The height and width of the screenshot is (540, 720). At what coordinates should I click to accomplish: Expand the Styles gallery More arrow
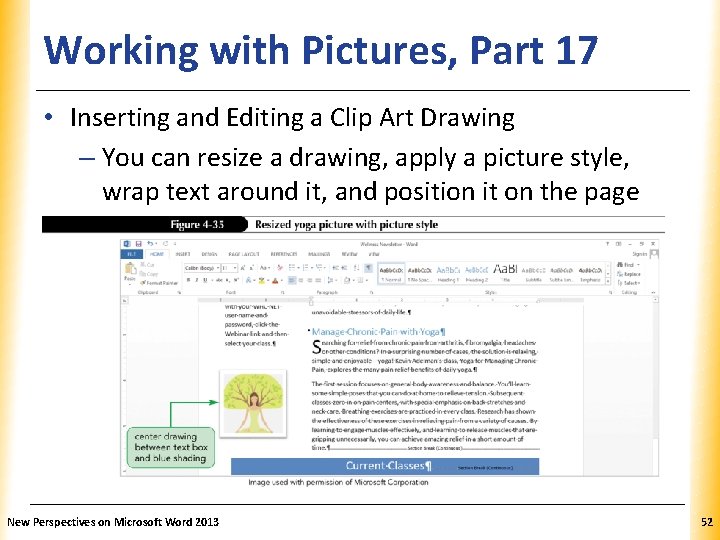(608, 281)
